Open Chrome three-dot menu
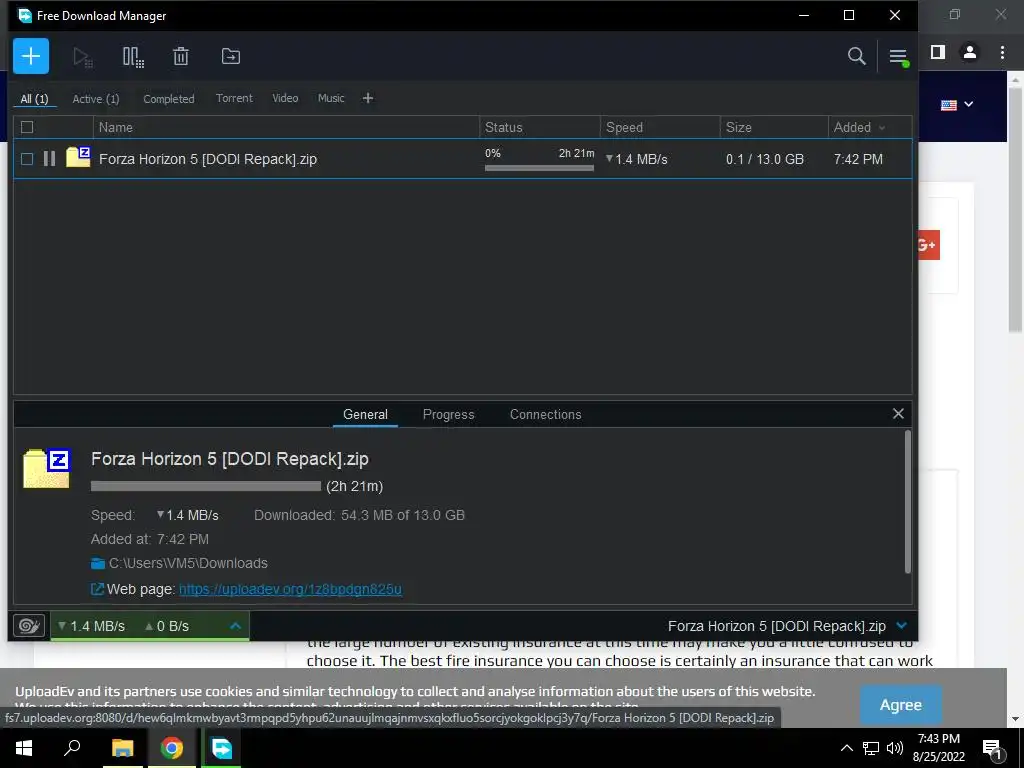This screenshot has height=768, width=1024. [1002, 52]
